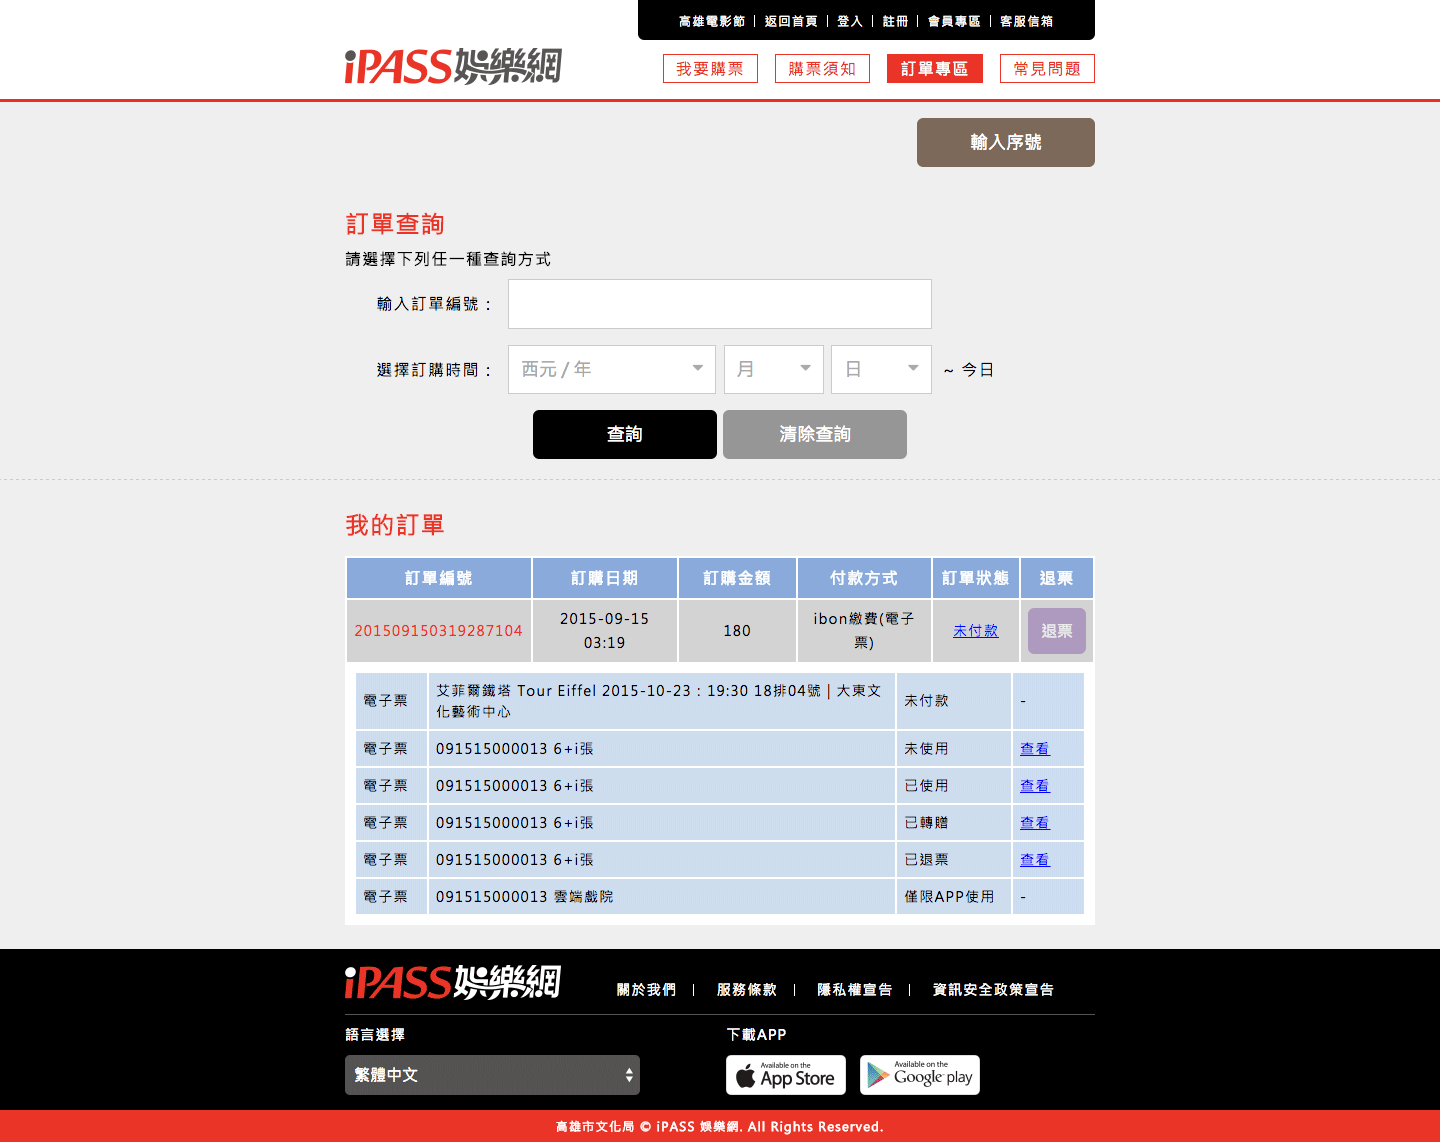Viewport: 1440px width, 1142px height.
Task: Go to the 常見問題 menu tab
Action: [x=1047, y=69]
